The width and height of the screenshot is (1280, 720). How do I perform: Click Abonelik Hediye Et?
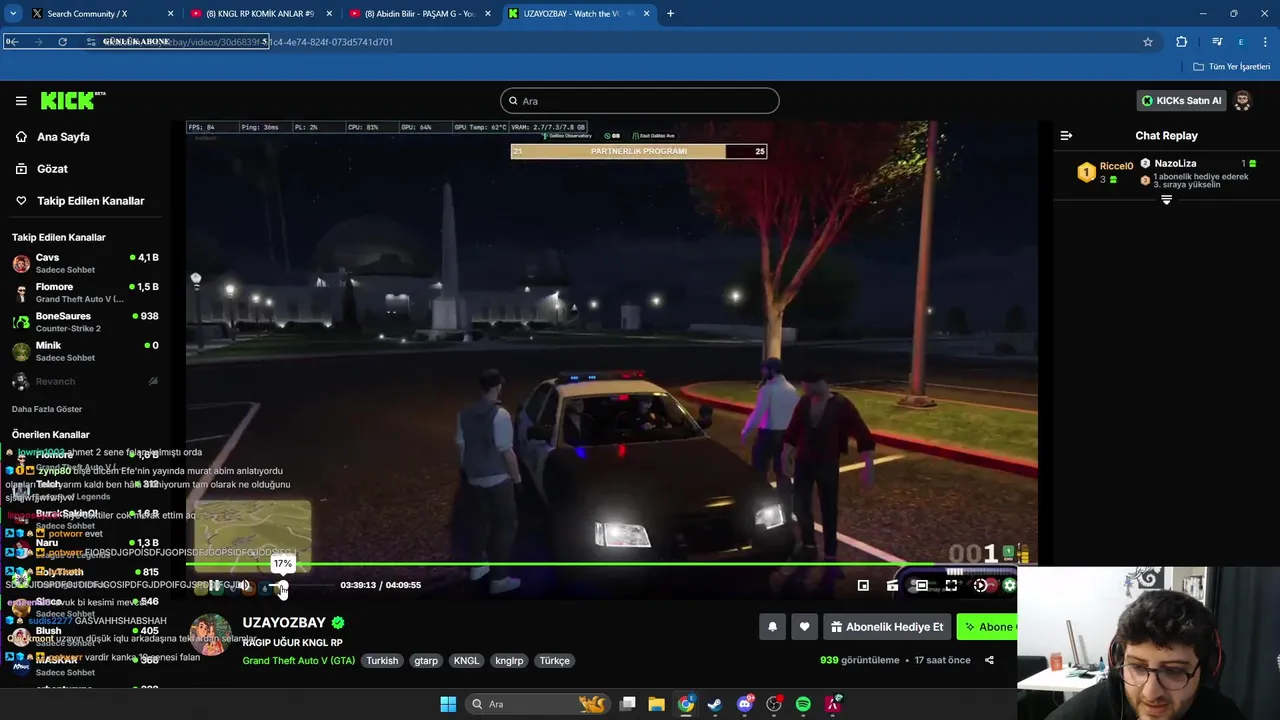[x=887, y=627]
